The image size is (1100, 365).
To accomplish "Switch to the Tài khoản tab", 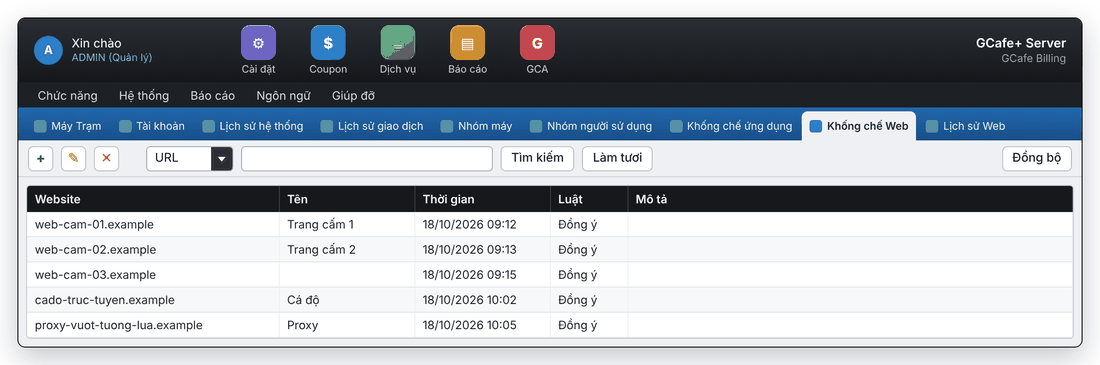I will [x=152, y=126].
